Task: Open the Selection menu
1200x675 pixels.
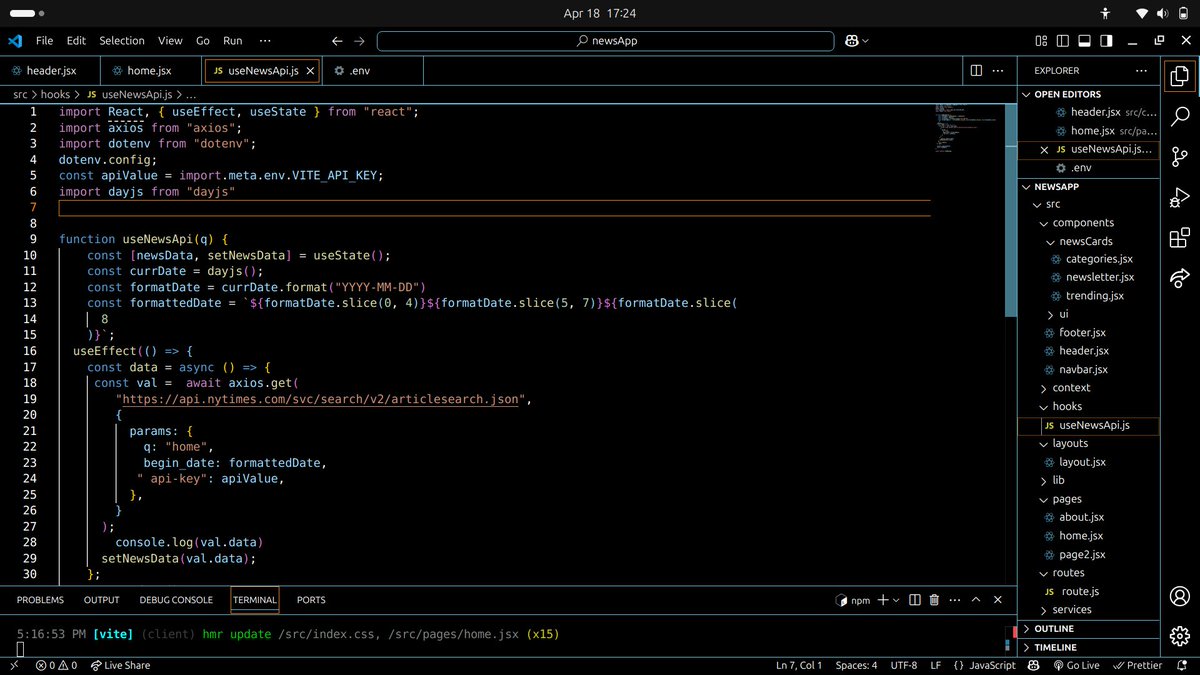Action: pyautogui.click(x=122, y=41)
